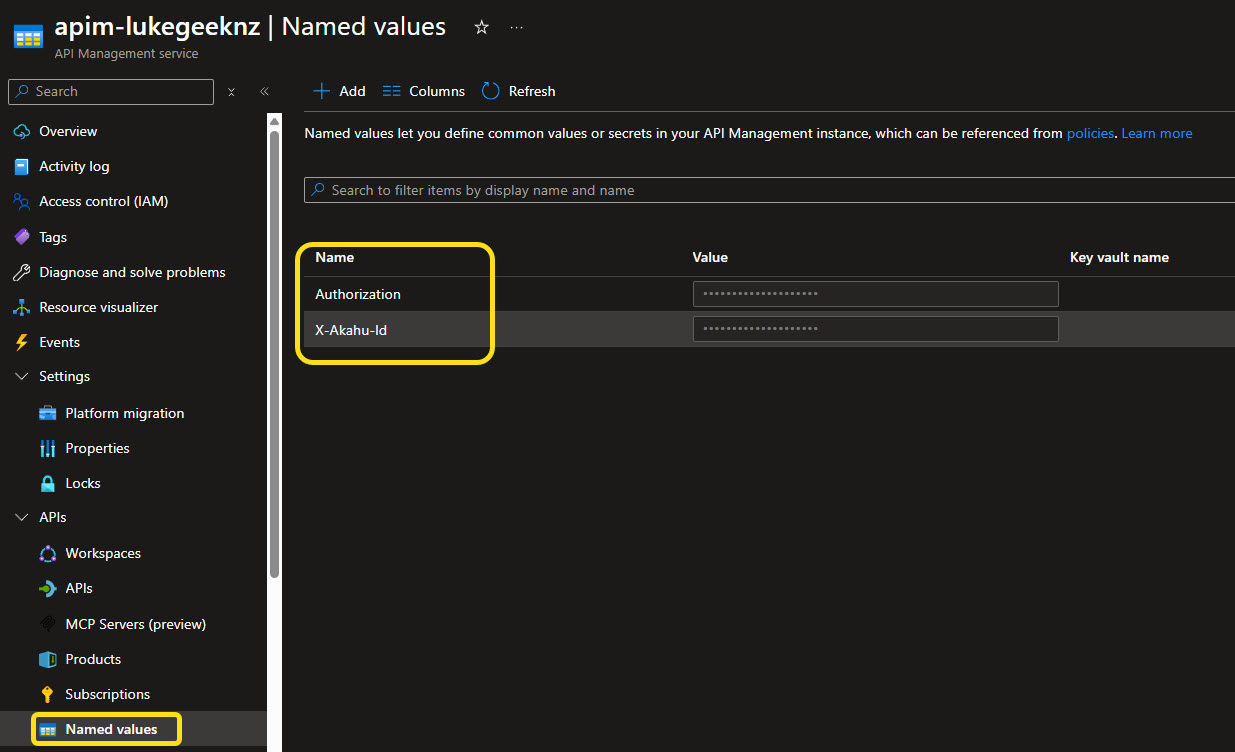This screenshot has width=1235, height=752.
Task: Click the Columns list icon
Action: [x=392, y=91]
